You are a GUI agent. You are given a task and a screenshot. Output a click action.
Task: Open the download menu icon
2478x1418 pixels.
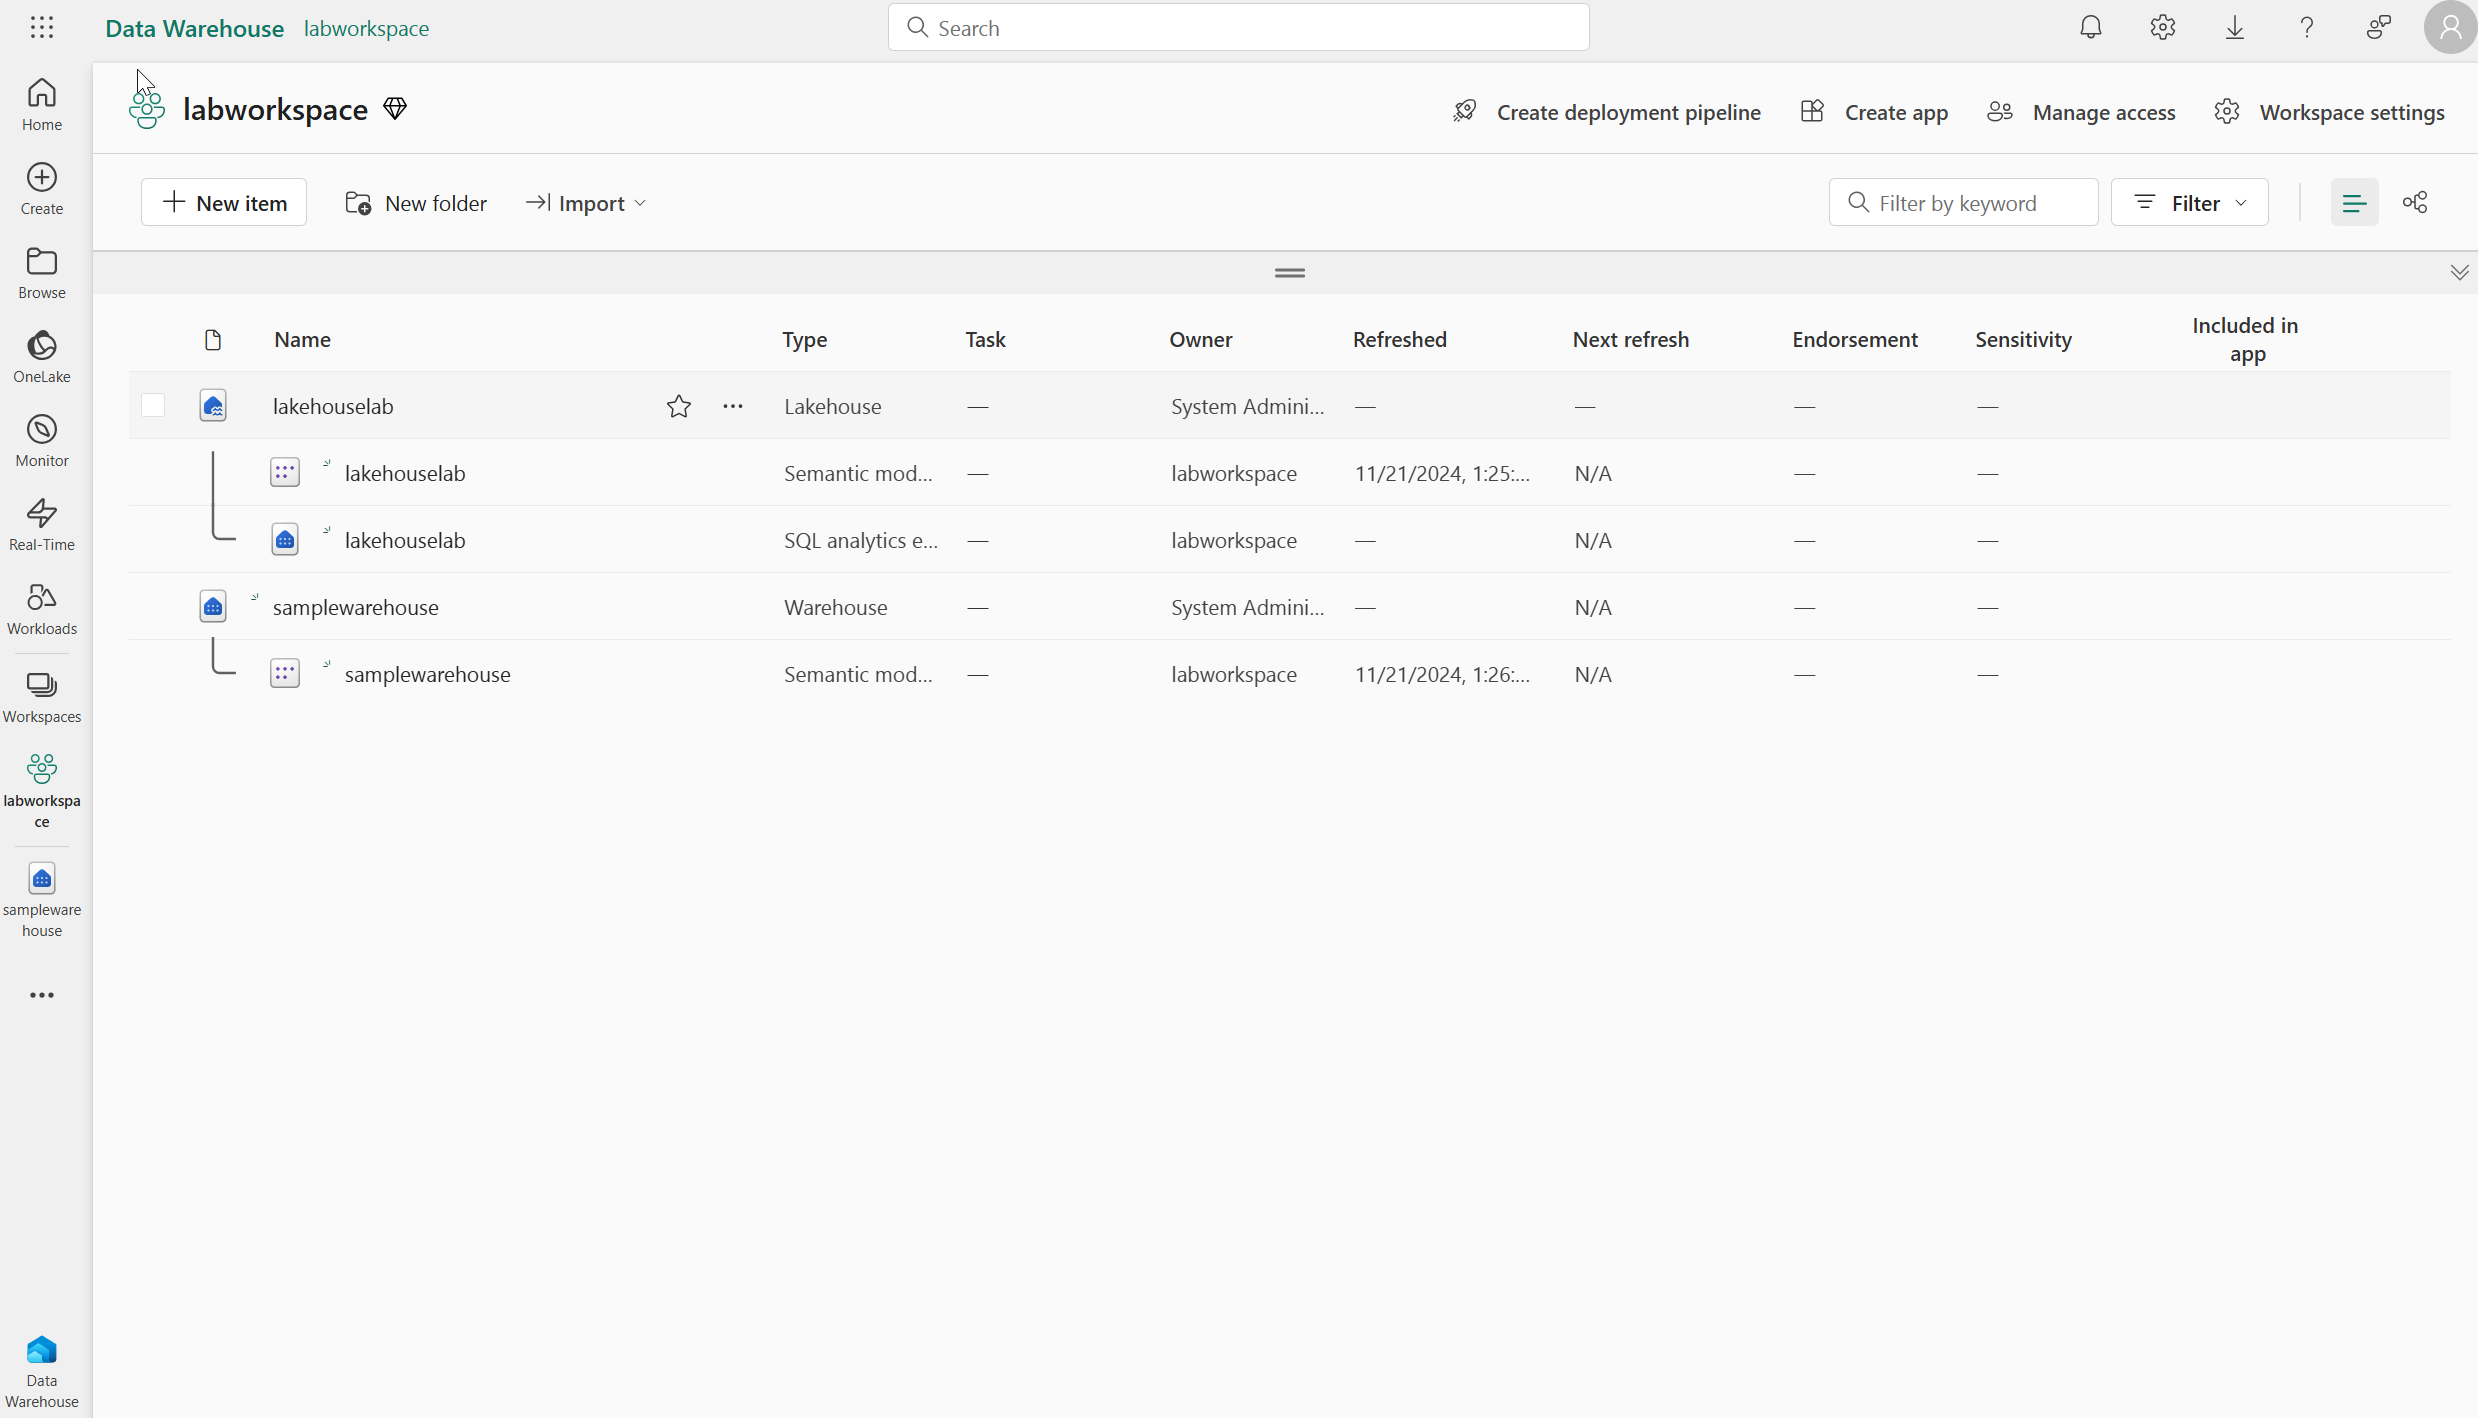pos(2235,27)
